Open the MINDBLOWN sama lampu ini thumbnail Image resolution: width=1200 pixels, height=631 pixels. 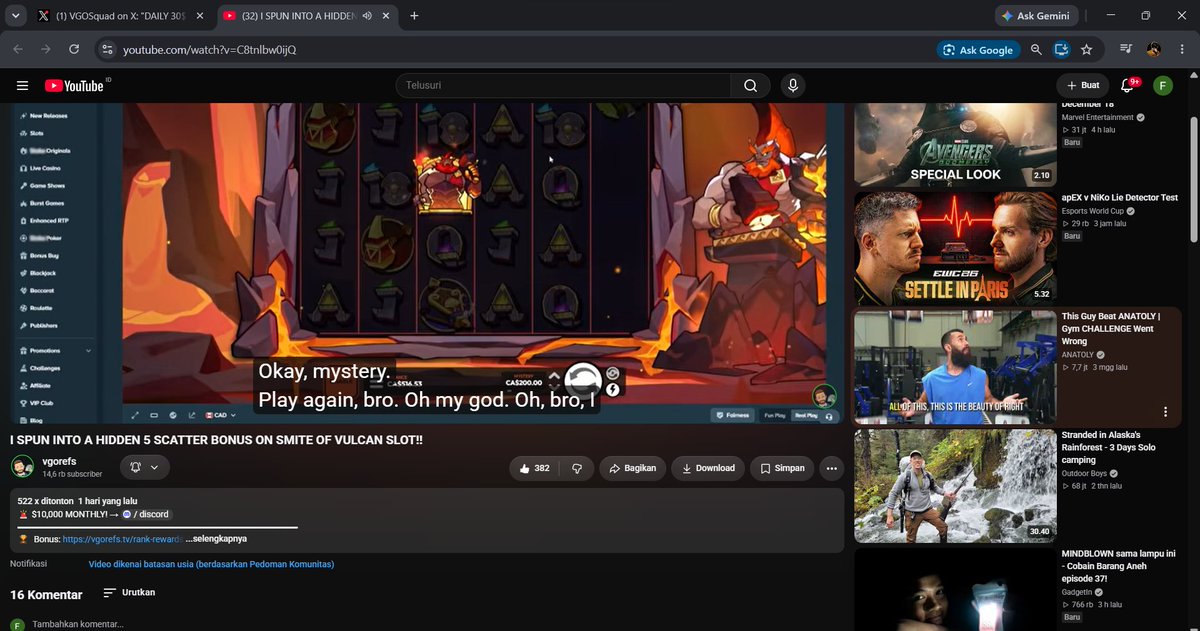coord(955,590)
